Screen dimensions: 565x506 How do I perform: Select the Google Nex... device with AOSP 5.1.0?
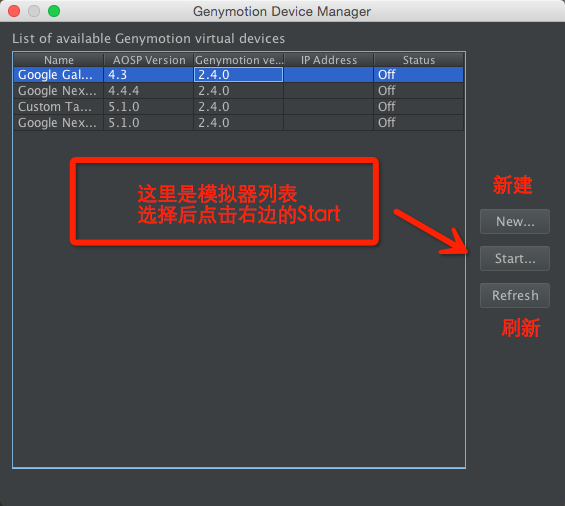pos(239,123)
